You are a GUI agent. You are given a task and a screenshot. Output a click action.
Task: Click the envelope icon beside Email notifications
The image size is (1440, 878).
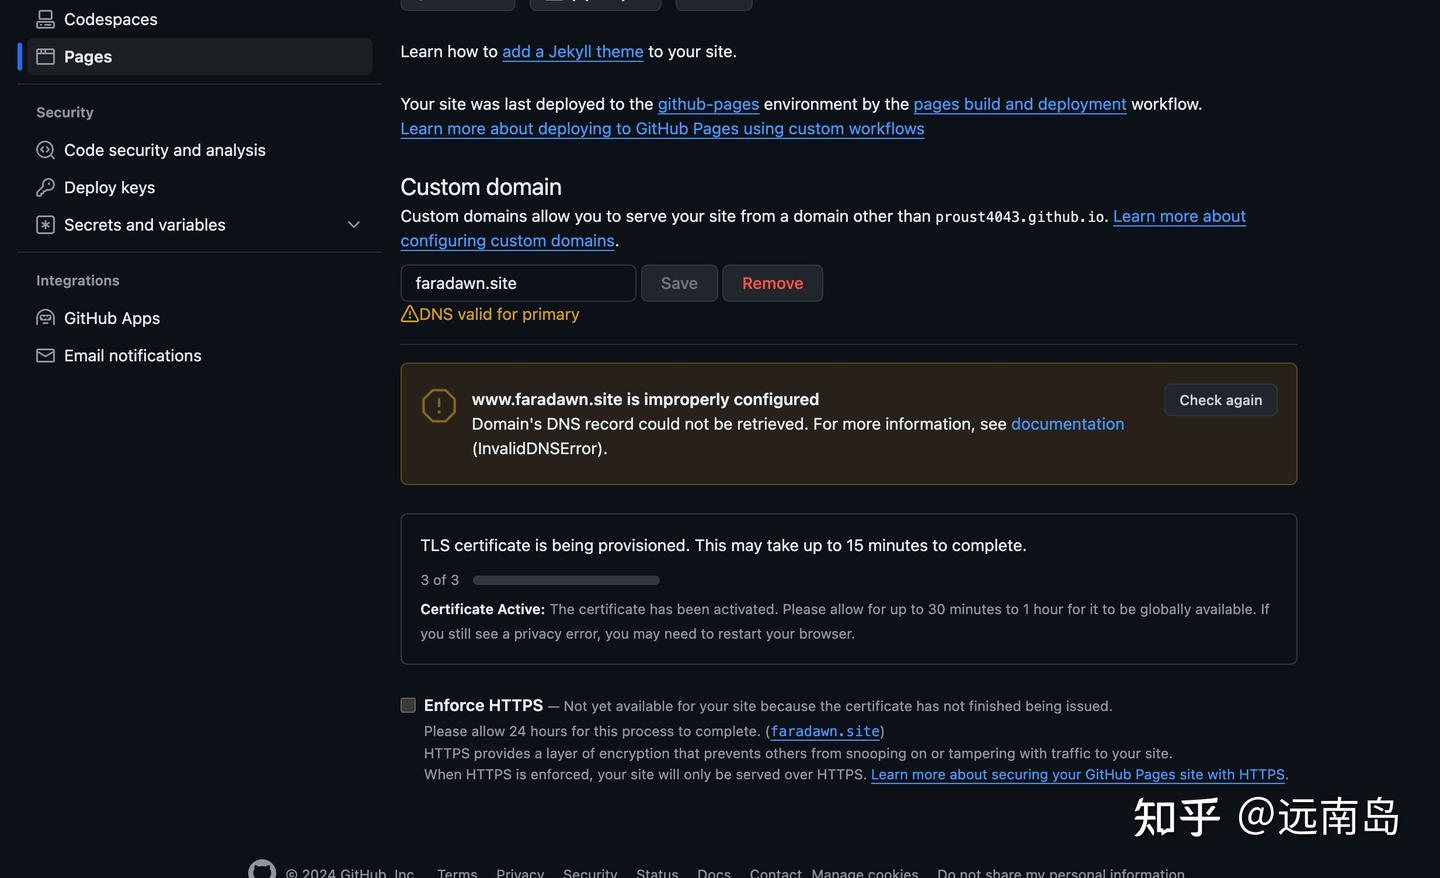44,355
